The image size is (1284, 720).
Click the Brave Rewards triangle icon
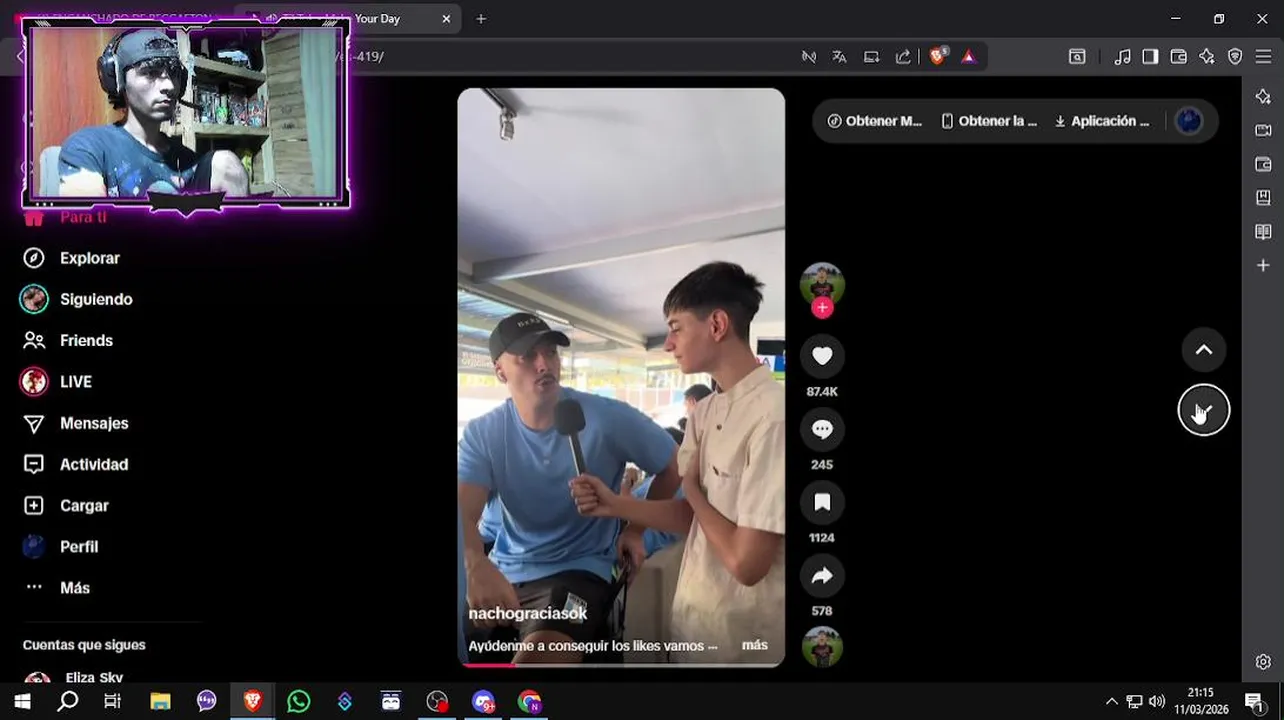(x=968, y=57)
